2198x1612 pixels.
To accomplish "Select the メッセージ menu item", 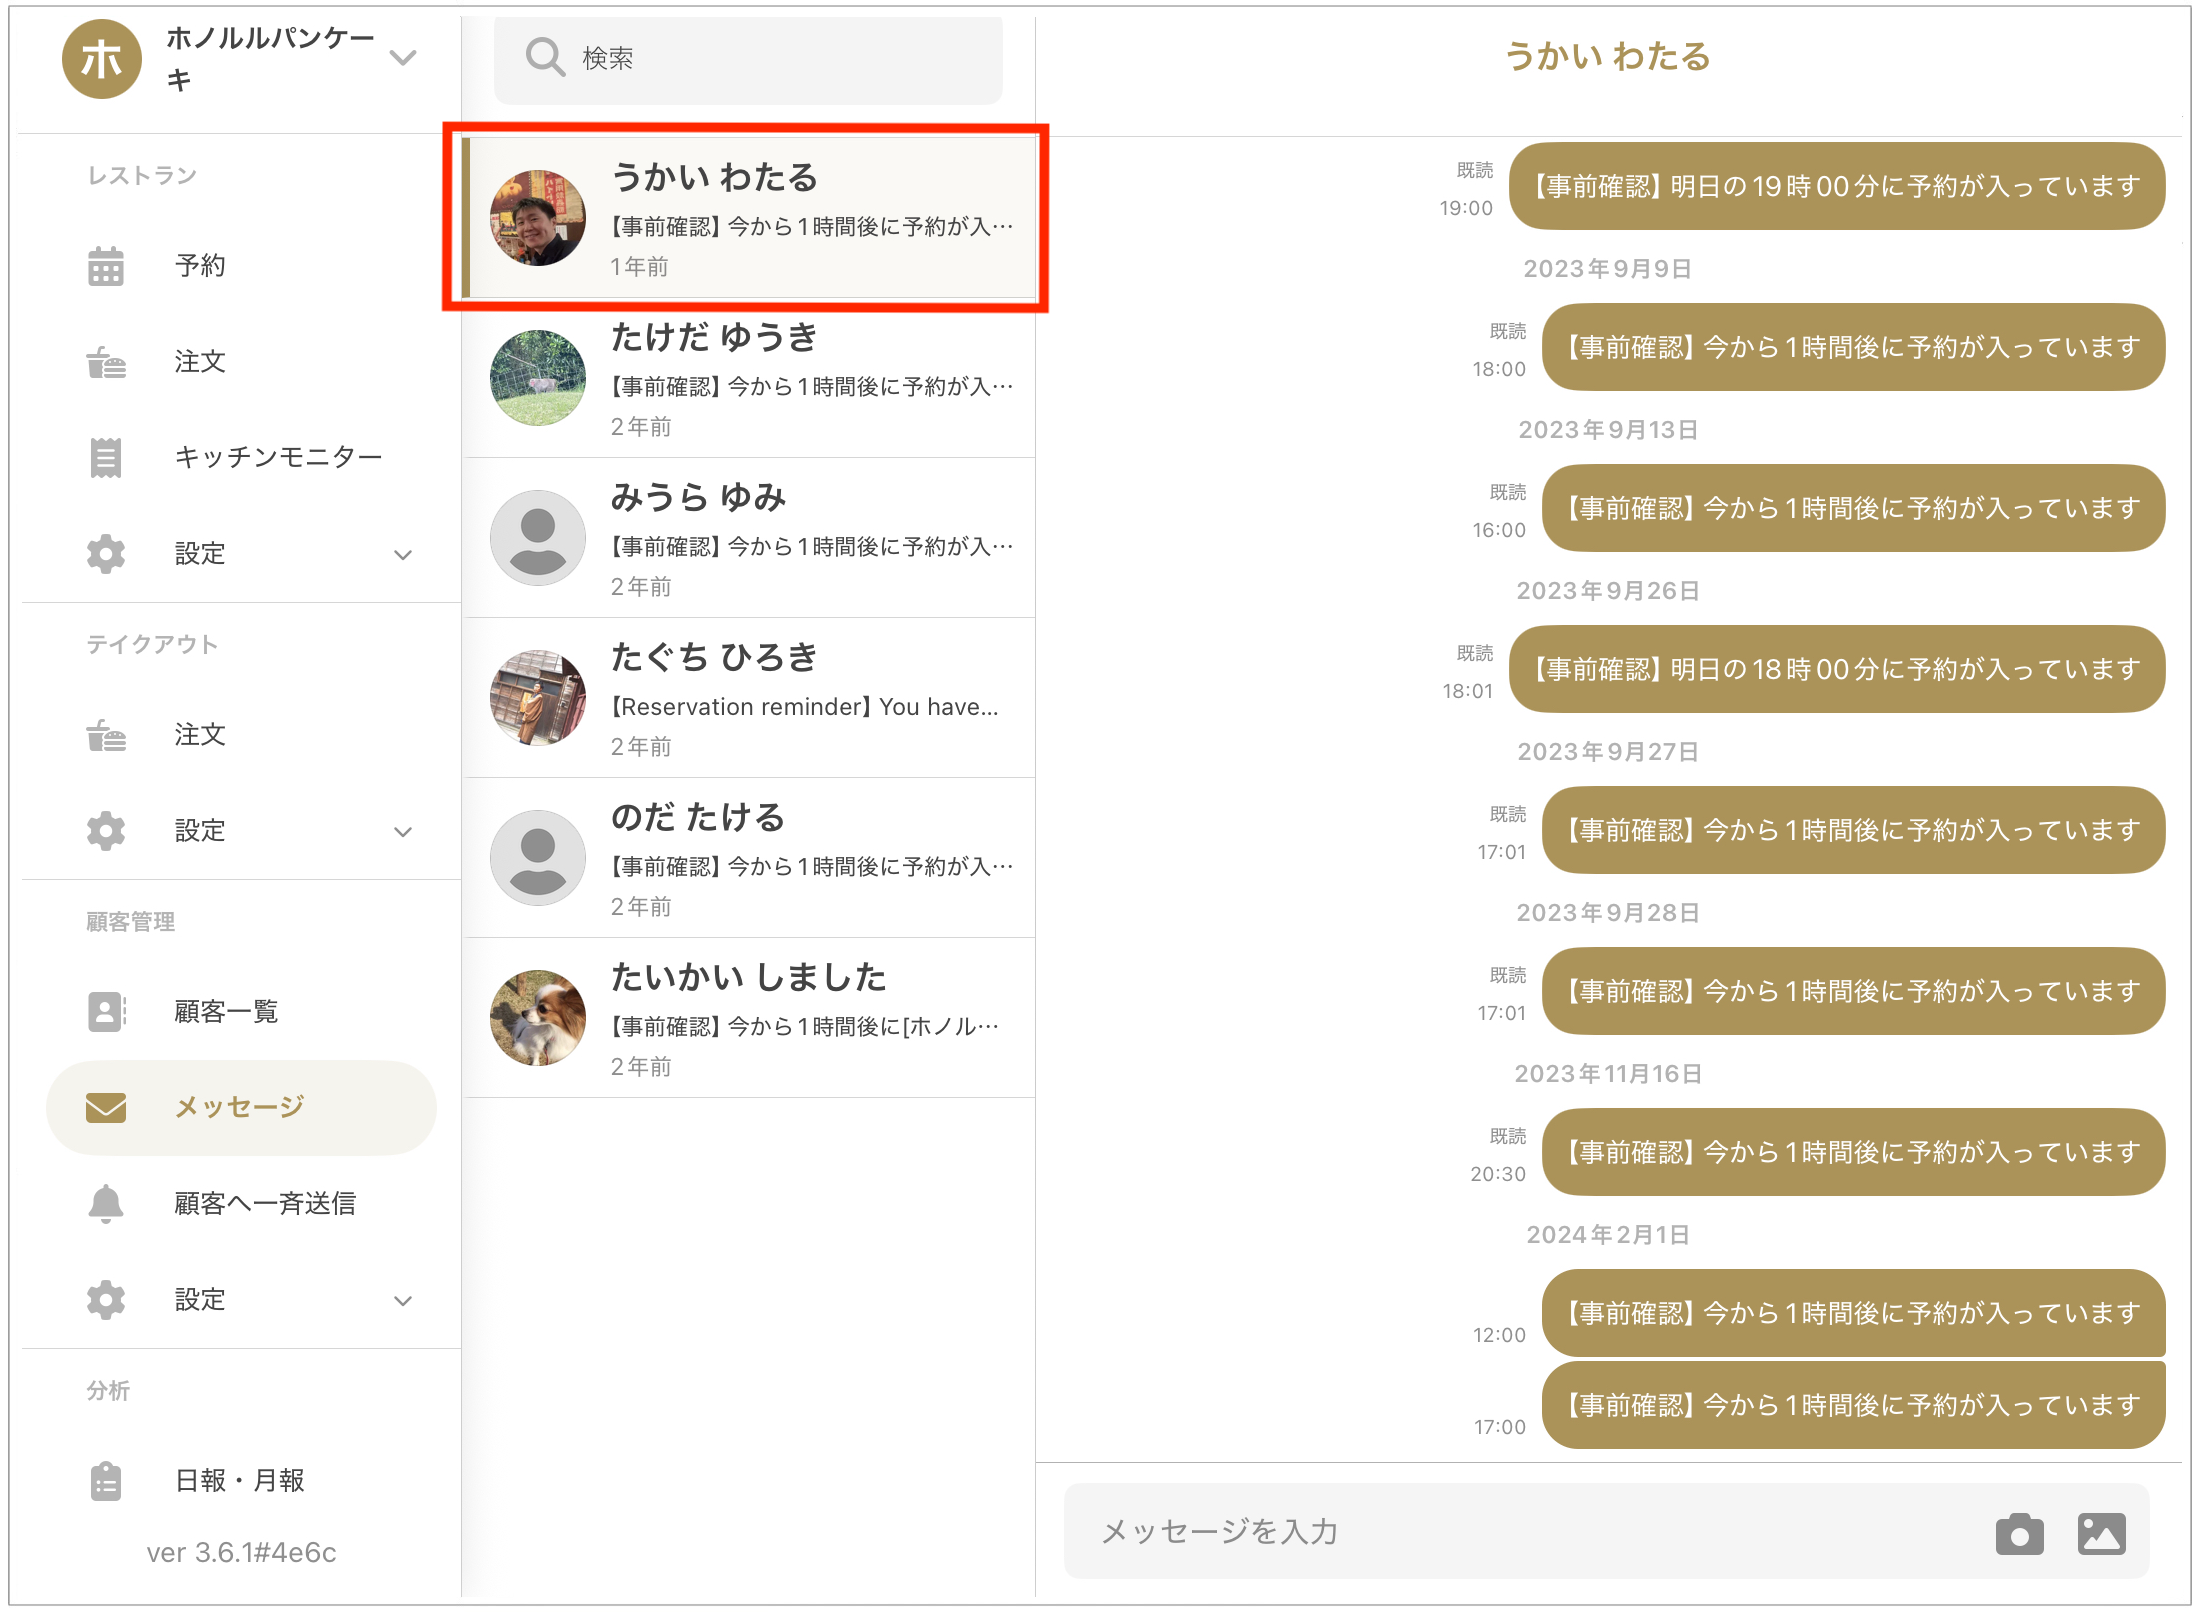I will click(241, 1107).
